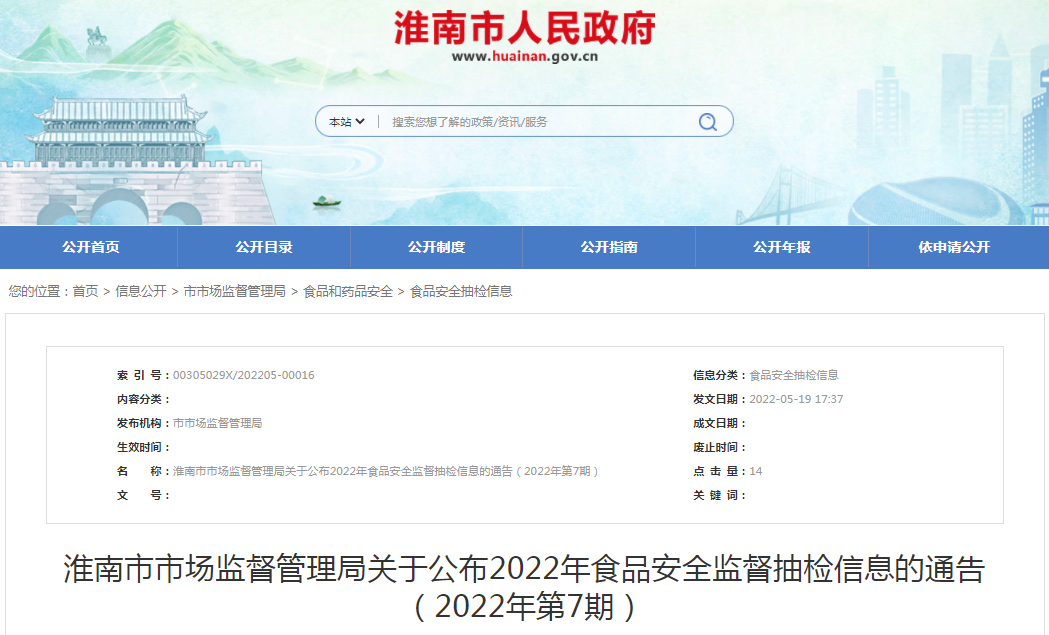
Task: Select 公开年报 in the navigation bar
Action: coord(782,247)
